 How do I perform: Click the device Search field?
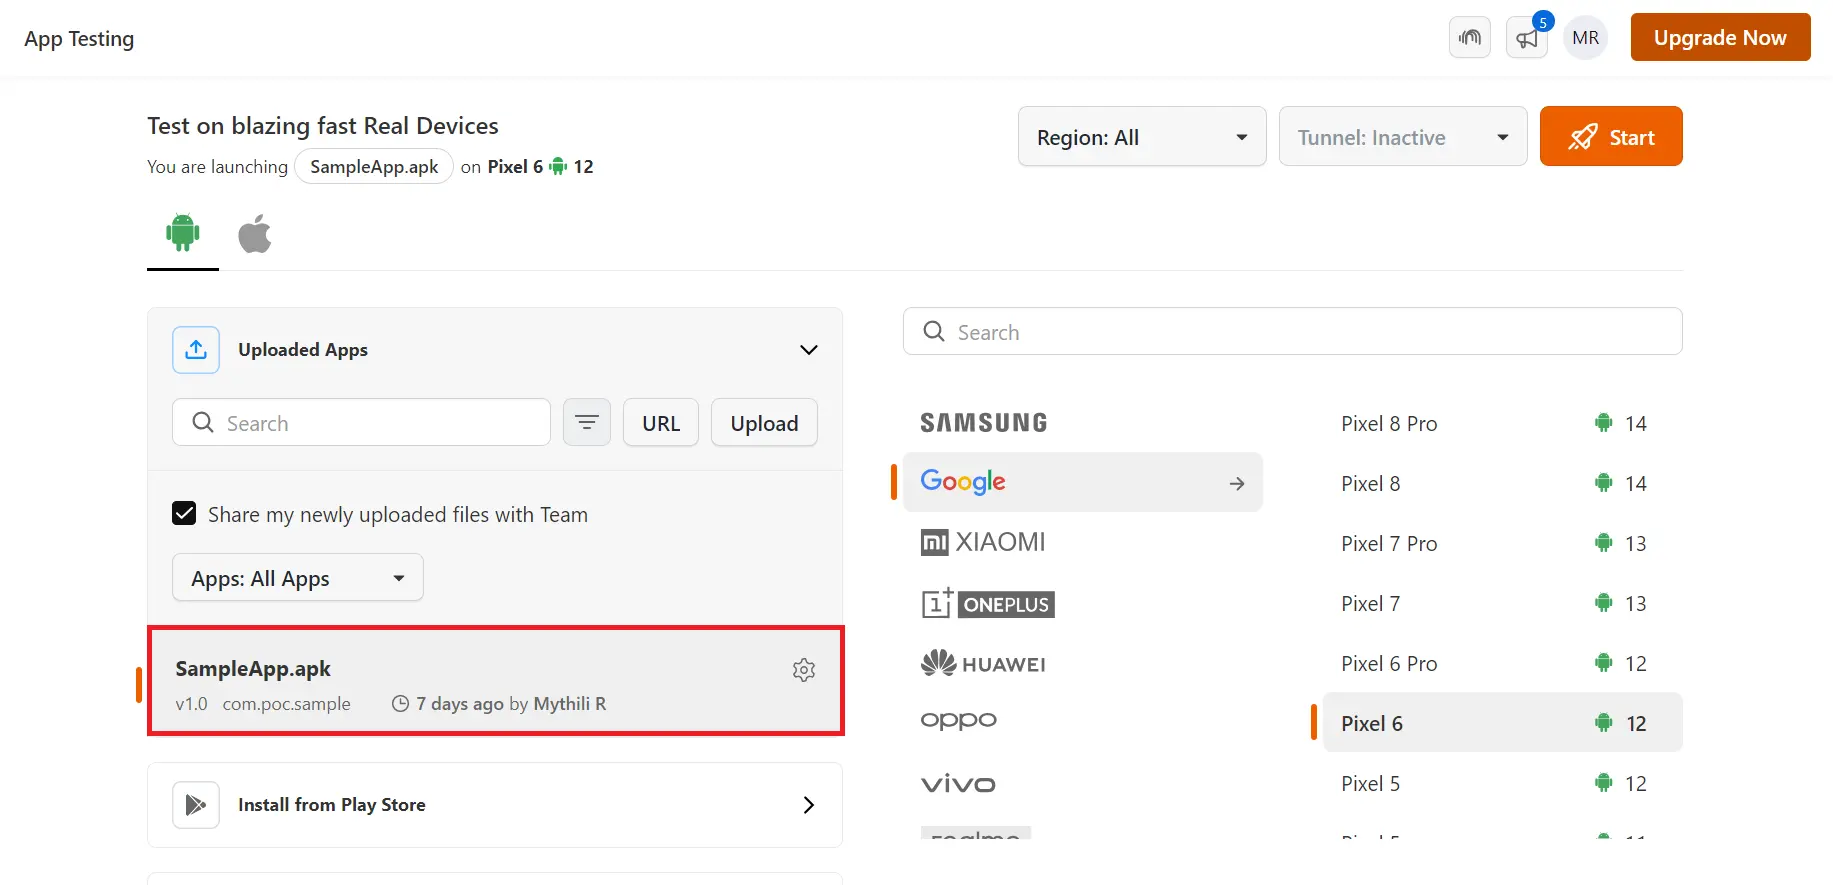point(1292,332)
